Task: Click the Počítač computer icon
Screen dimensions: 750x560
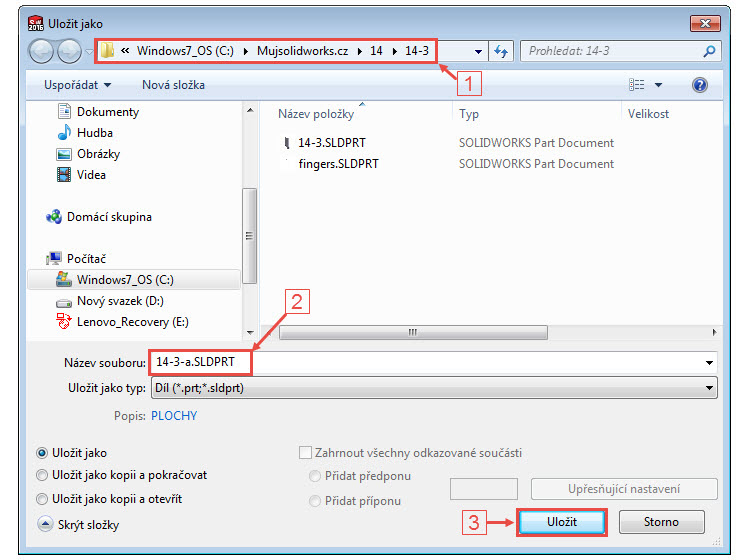Action: [x=54, y=259]
